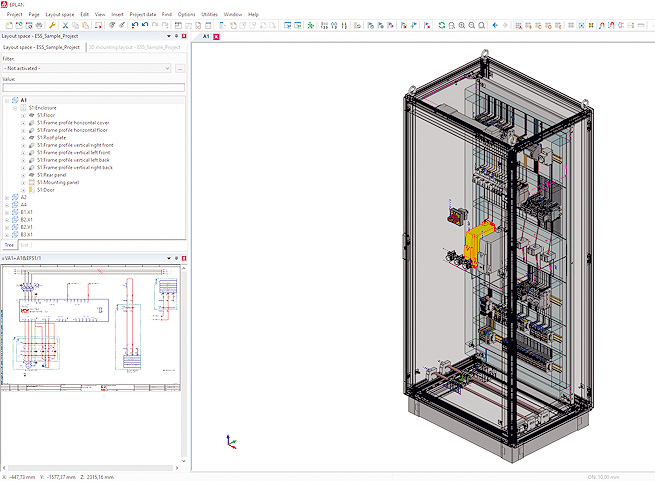The width and height of the screenshot is (655, 481).
Task: Click the highlighted snap magnet icon
Action: pos(601,25)
